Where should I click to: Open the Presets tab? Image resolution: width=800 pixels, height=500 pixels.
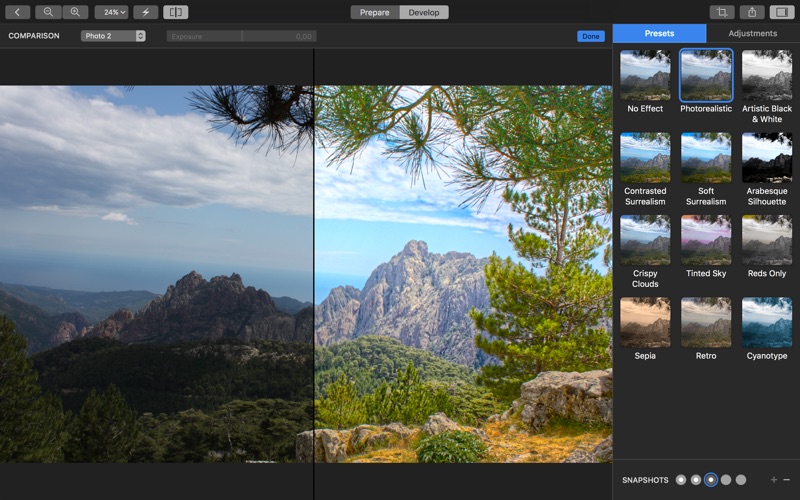pos(659,33)
